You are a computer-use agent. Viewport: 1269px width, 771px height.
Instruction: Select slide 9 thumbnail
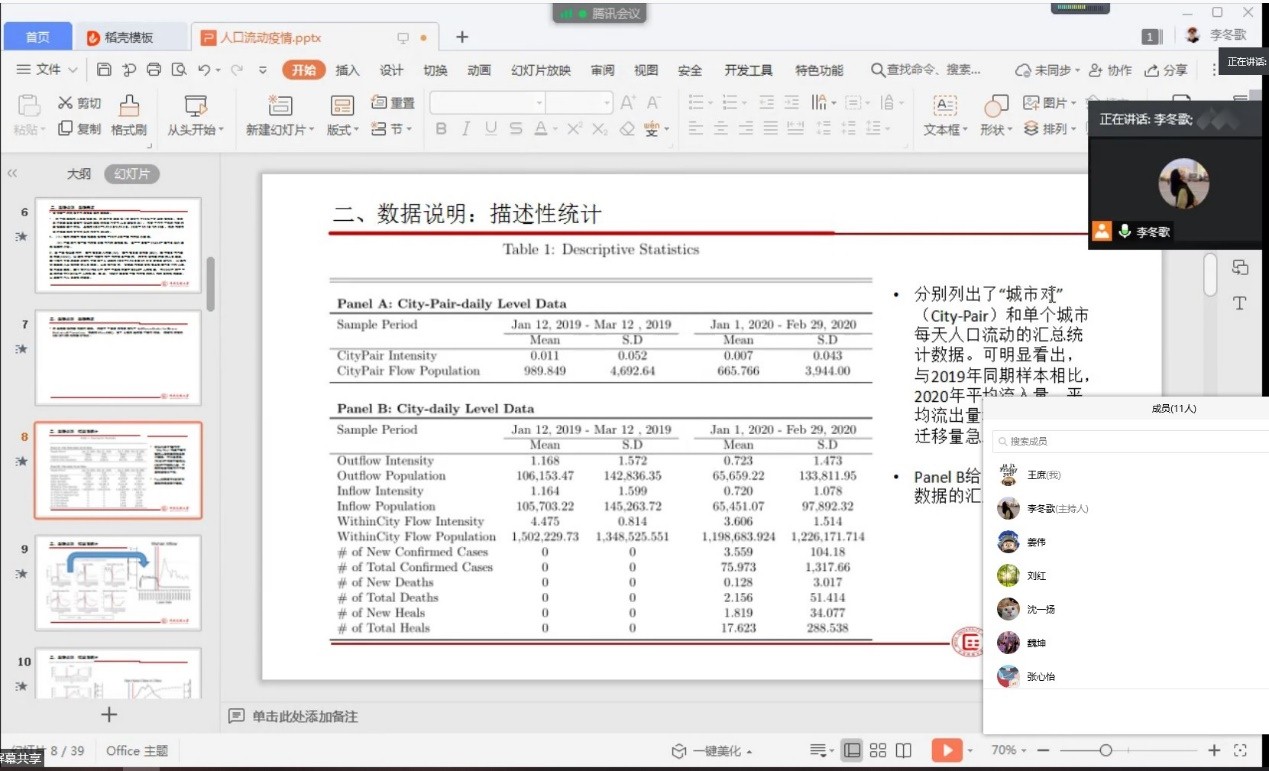coord(118,582)
